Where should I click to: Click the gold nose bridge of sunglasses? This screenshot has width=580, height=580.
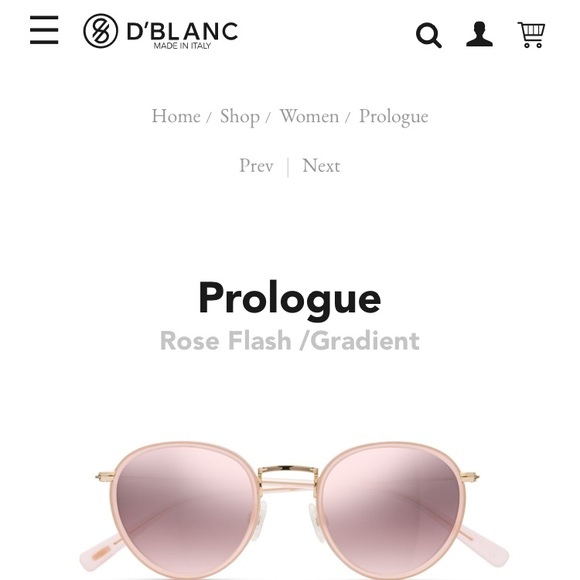coord(288,473)
